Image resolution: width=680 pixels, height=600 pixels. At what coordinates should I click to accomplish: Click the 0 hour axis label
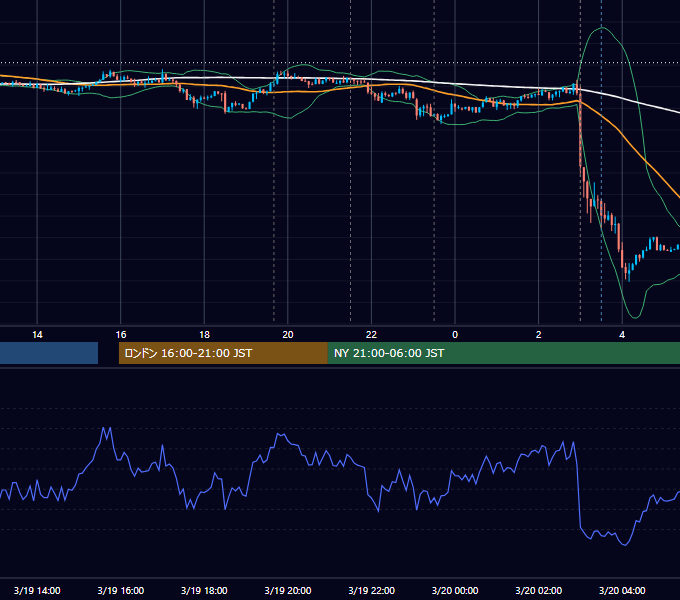[455, 335]
